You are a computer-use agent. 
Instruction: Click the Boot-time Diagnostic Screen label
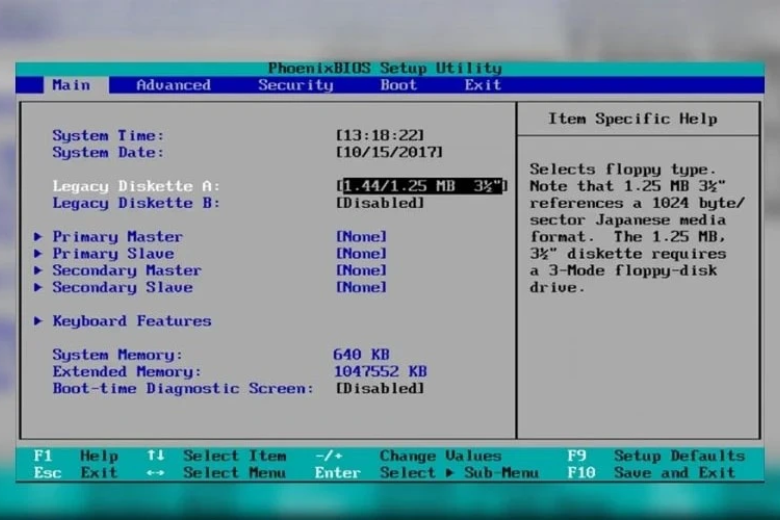(x=183, y=389)
